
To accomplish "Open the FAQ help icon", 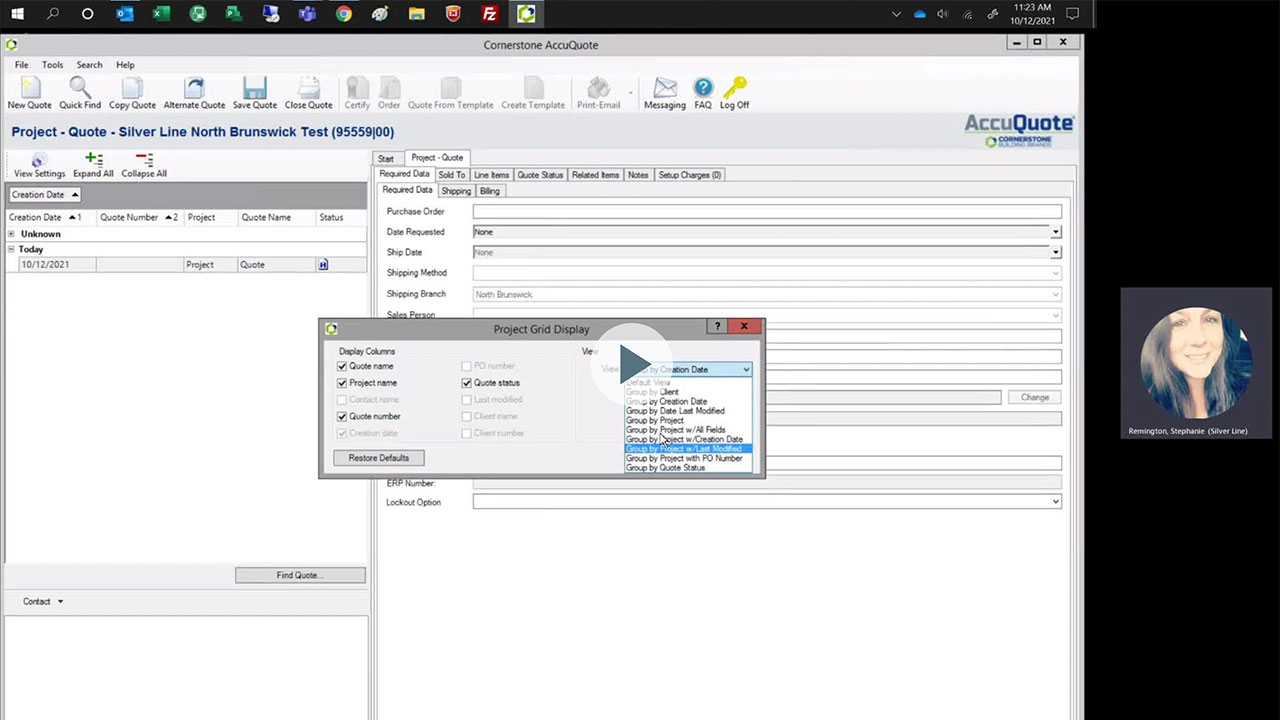I will click(703, 88).
